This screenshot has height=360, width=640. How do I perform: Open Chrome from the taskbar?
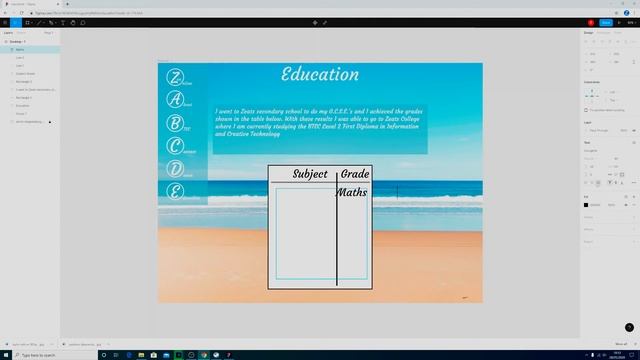pyautogui.click(x=204, y=355)
